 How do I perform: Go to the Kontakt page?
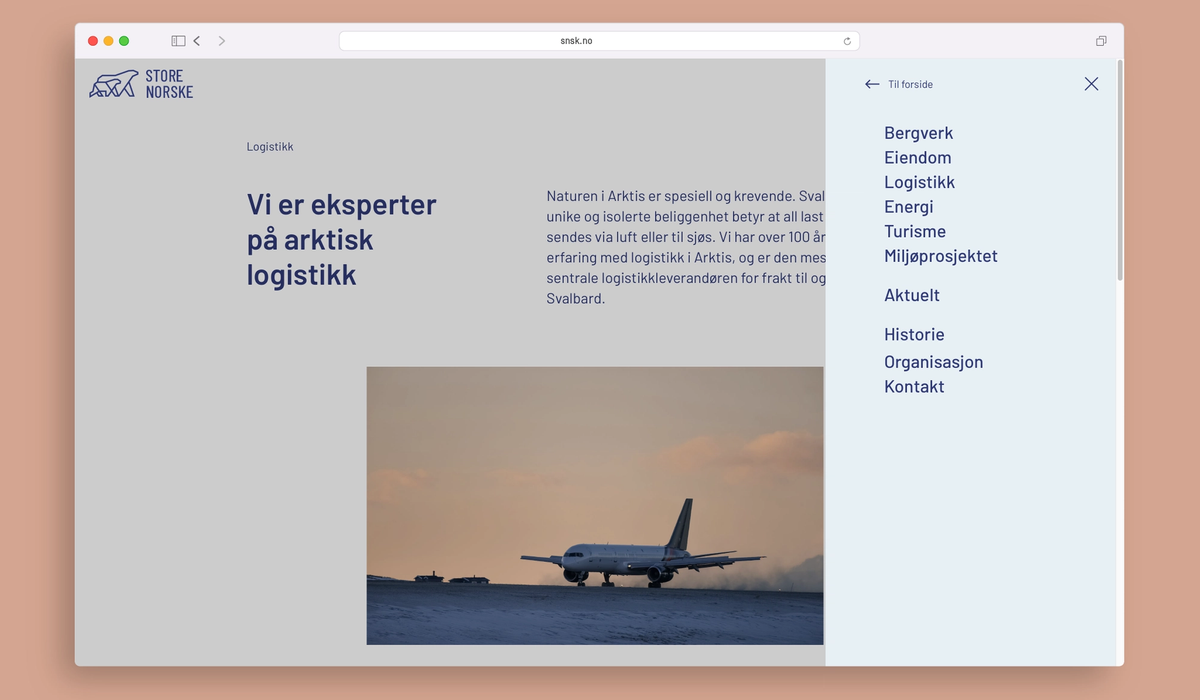tap(913, 386)
